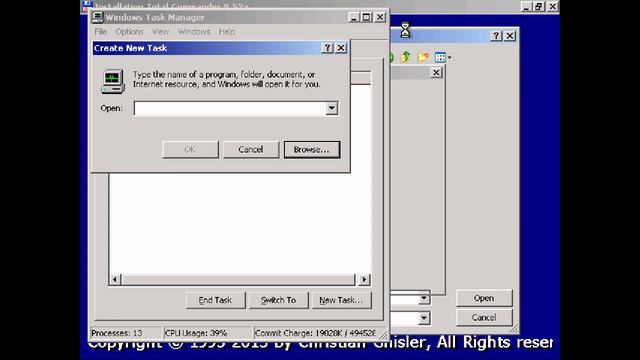The width and height of the screenshot is (640, 360).
Task: Click the End Task button
Action: pyautogui.click(x=216, y=300)
